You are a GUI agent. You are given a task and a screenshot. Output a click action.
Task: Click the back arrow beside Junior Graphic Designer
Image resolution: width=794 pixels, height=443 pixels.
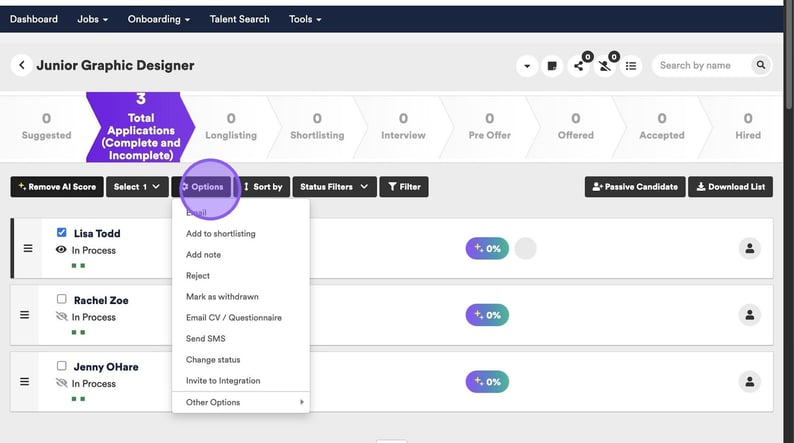[x=21, y=66]
